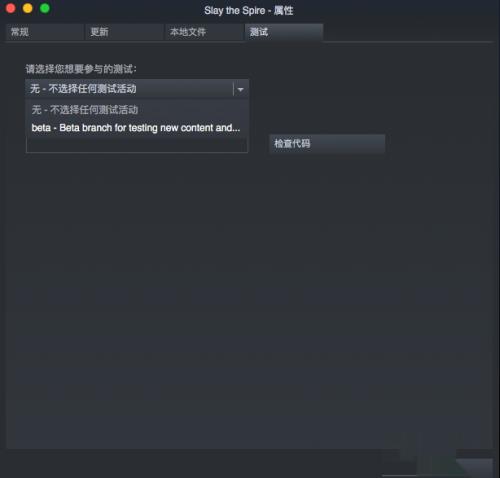Click the dropdown arrow of the beta selector
This screenshot has width=500, height=478.
click(241, 89)
